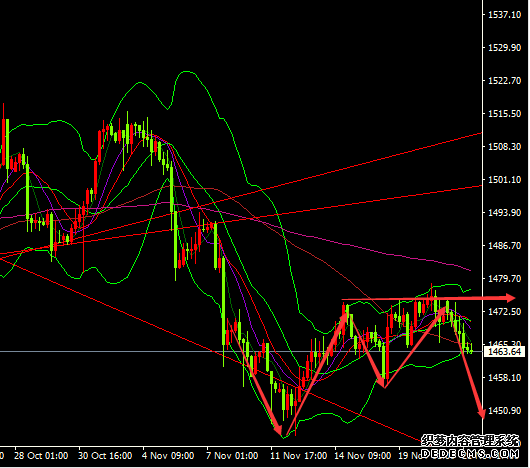This screenshot has width=530, height=468.
Task: Select the 1493.90 price level label
Action: pos(505,213)
